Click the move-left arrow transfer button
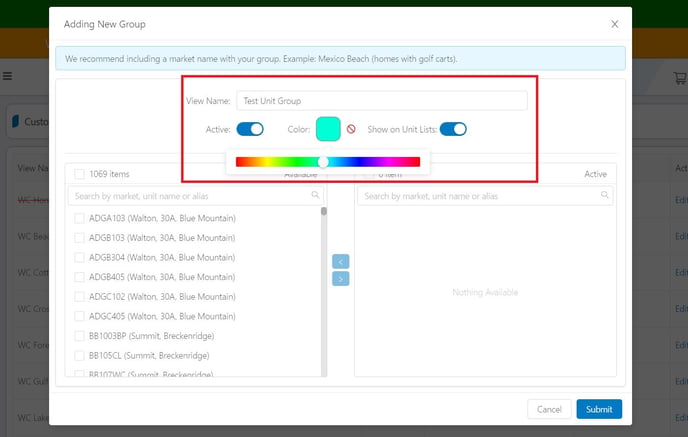This screenshot has width=688, height=437. pos(340,261)
